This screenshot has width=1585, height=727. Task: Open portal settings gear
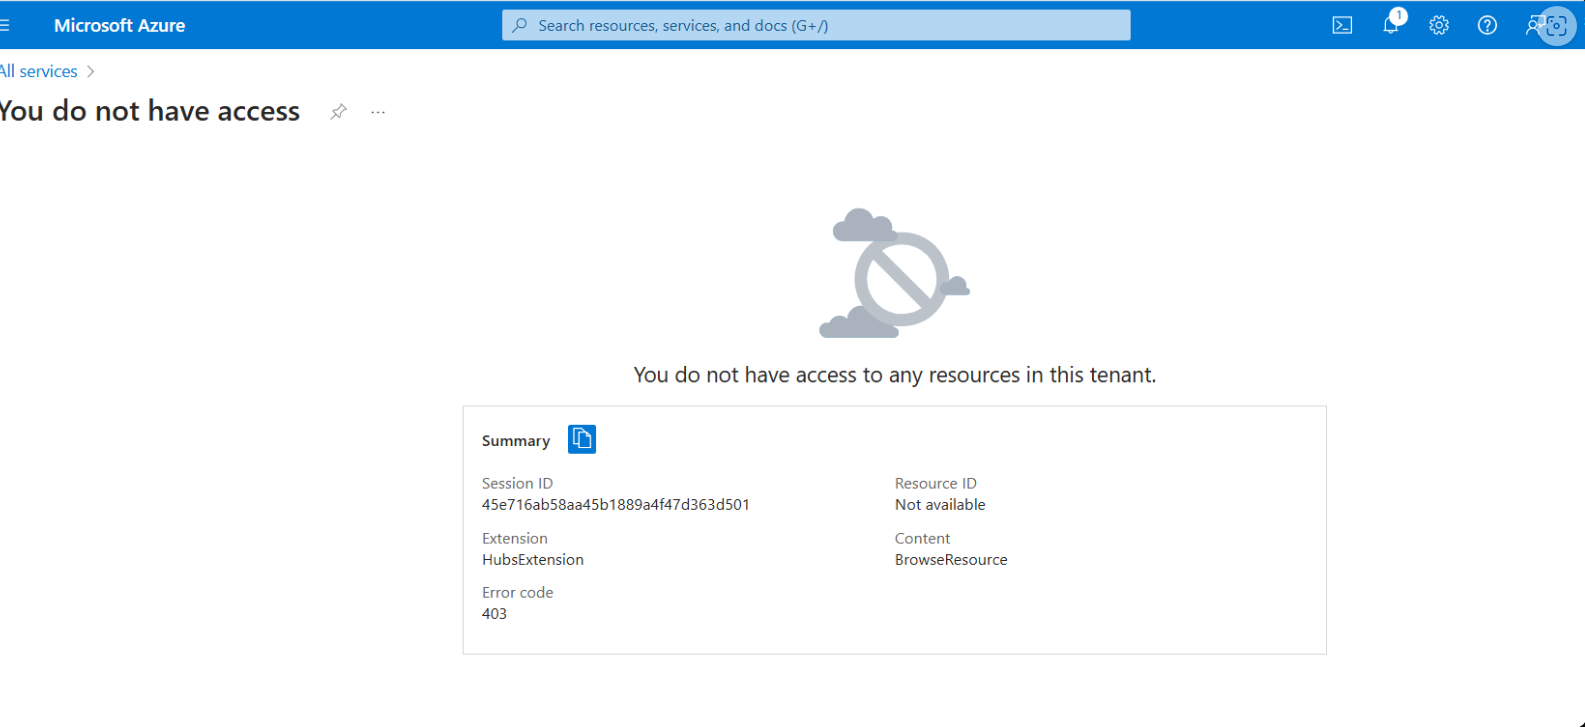coord(1439,26)
